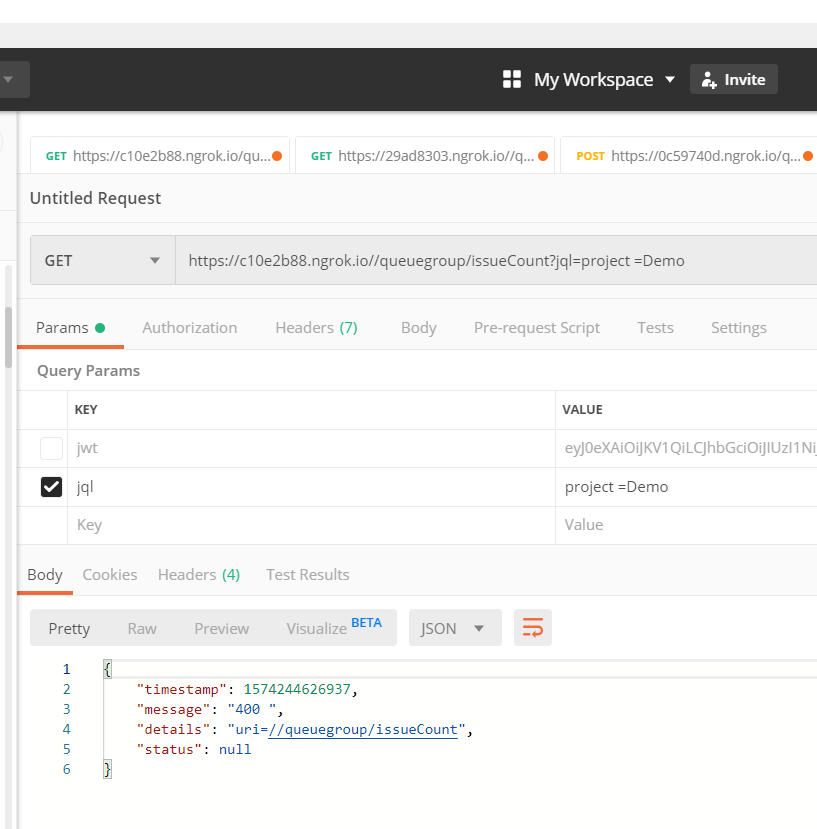Open the Pre-request Script tab

[537, 328]
